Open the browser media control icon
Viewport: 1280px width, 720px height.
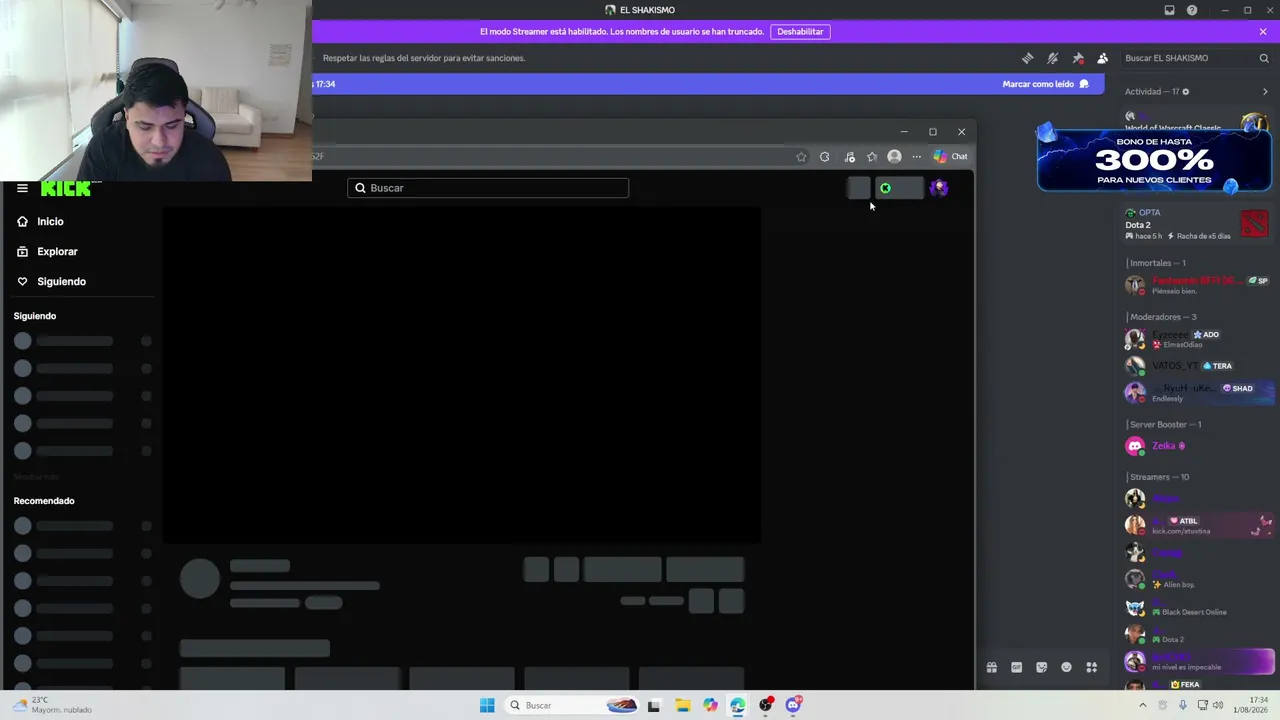(x=849, y=157)
